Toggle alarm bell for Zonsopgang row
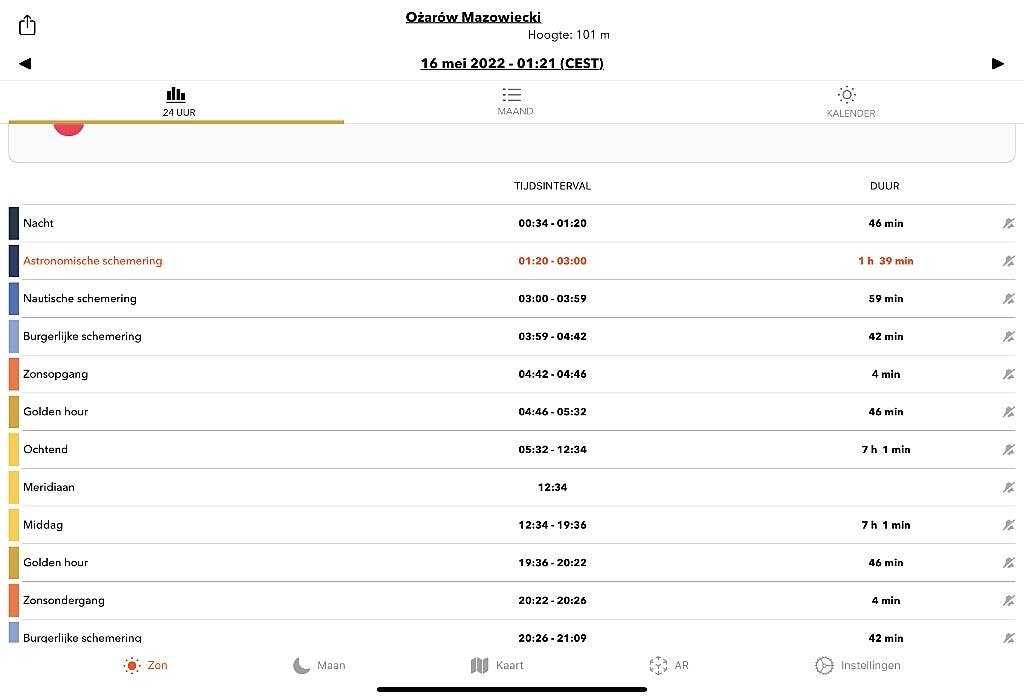1024x697 pixels. click(x=1008, y=374)
